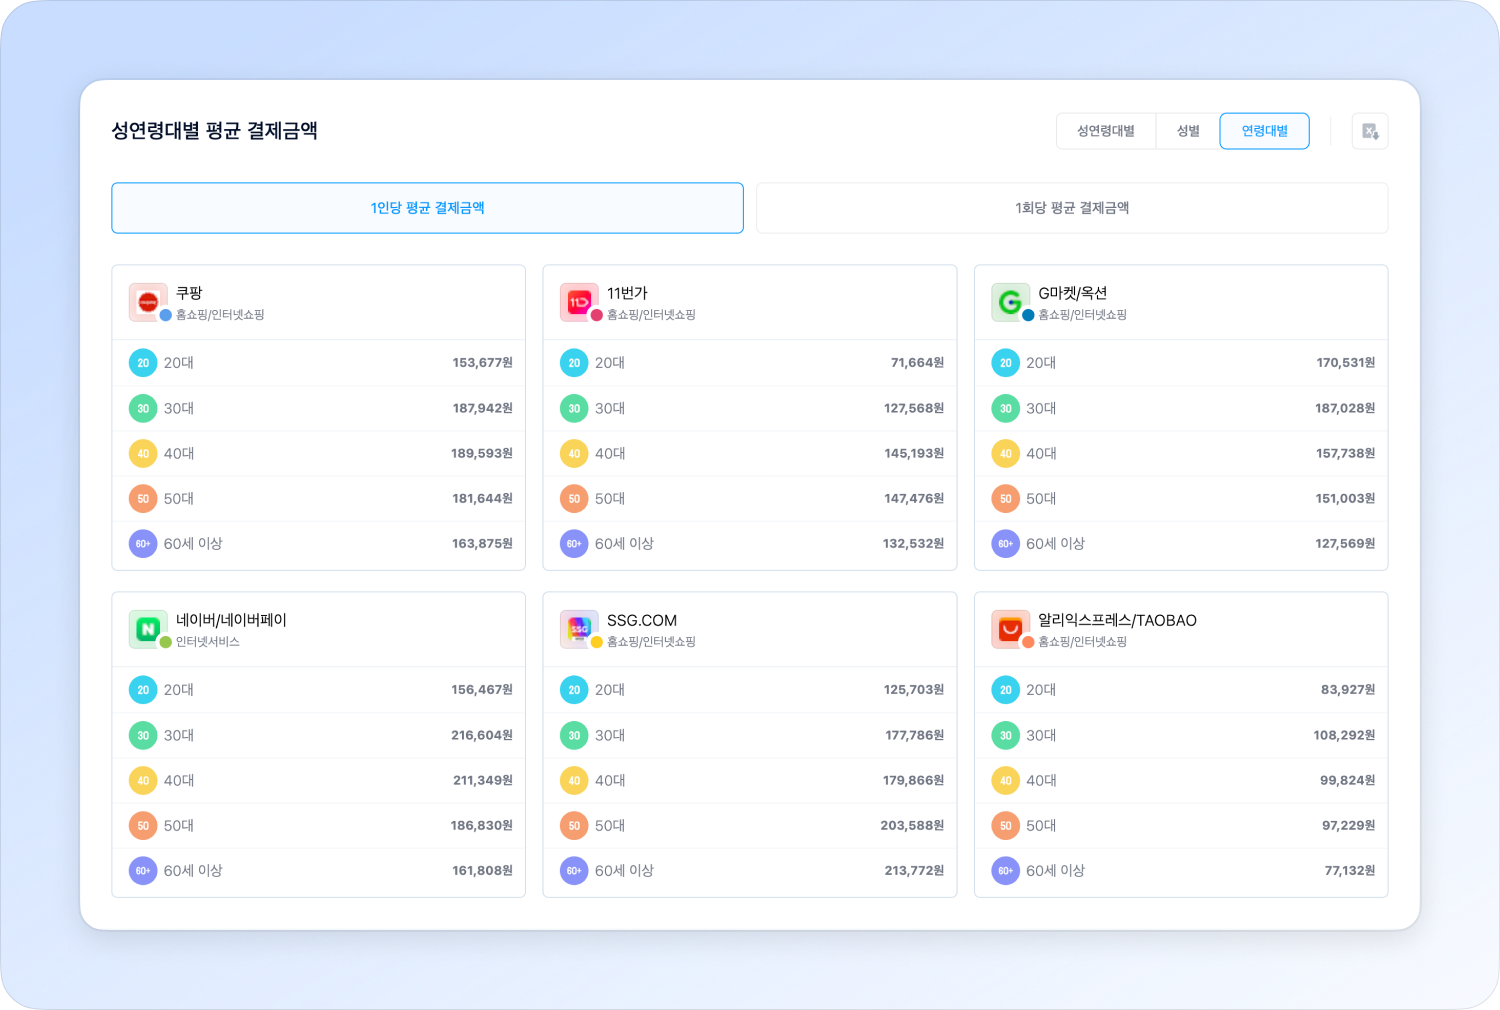Click the 60+ age badge in 알리익스프레스/TAOBAO card
Screen dimensions: 1500x1010
(1006, 871)
